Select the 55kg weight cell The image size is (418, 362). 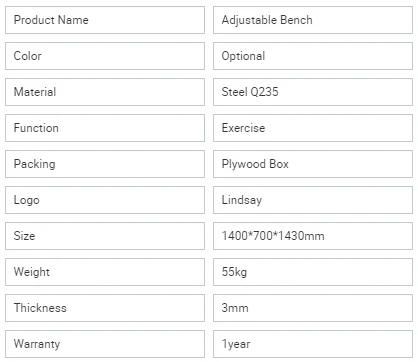(313, 272)
